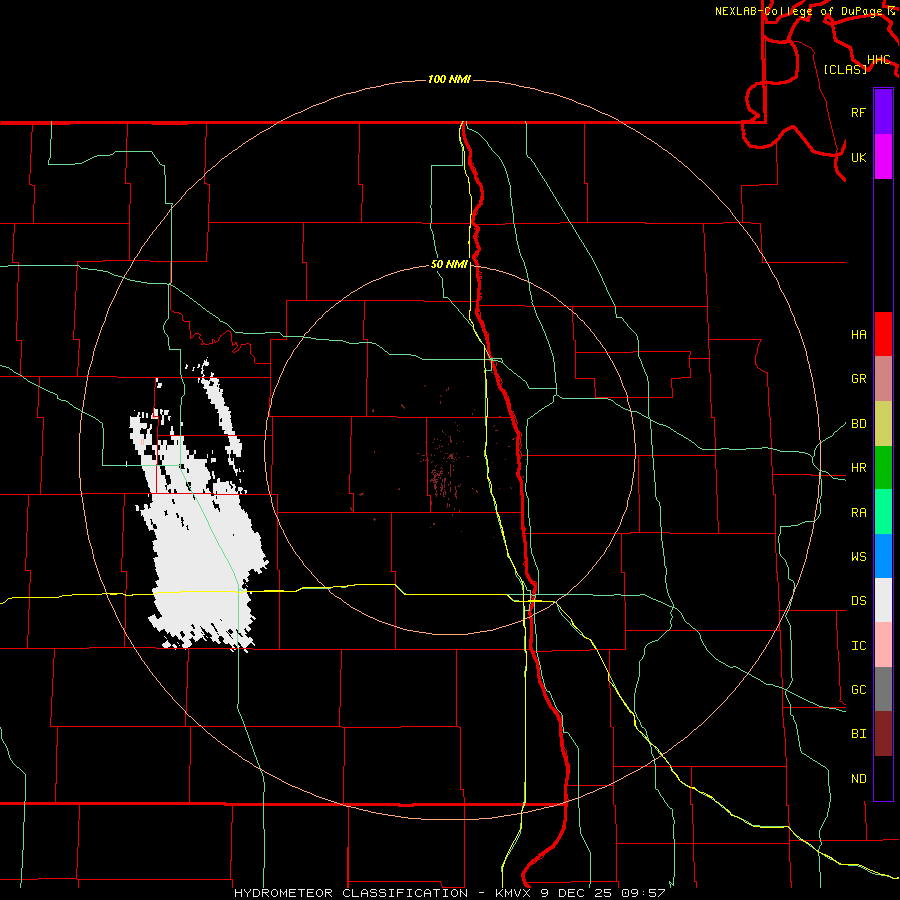This screenshot has width=900, height=900.
Task: Click the DS legend label
Action: tap(858, 600)
